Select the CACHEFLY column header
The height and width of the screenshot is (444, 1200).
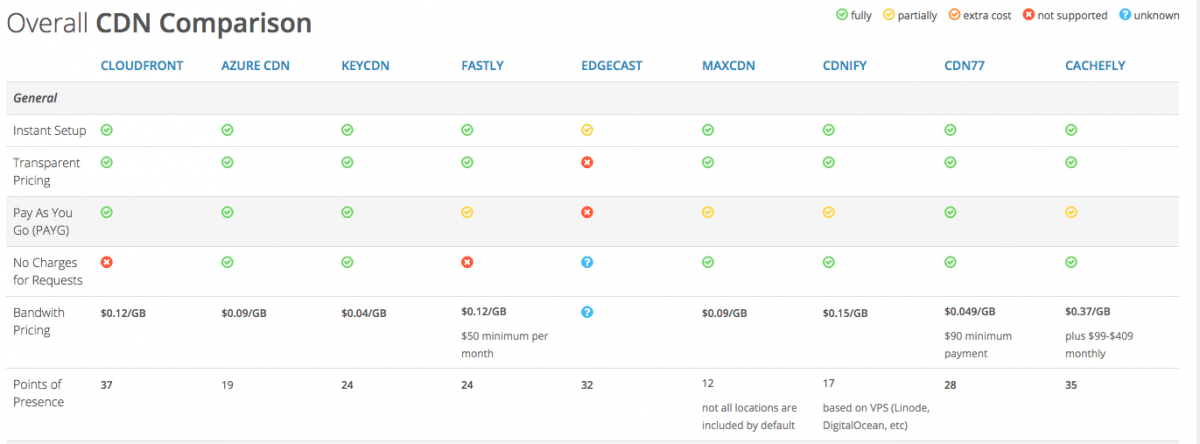click(1096, 66)
